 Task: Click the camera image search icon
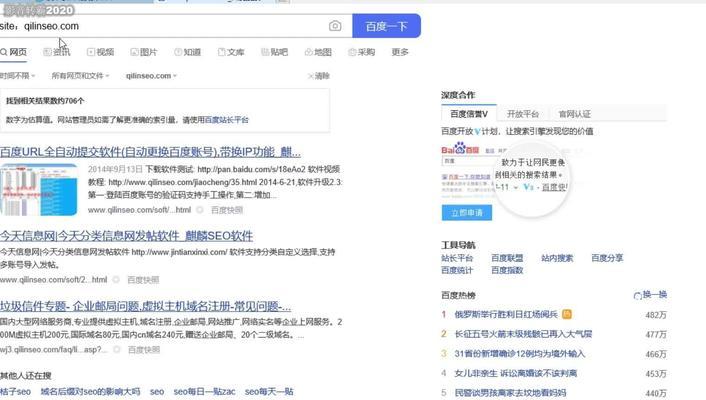tap(335, 26)
